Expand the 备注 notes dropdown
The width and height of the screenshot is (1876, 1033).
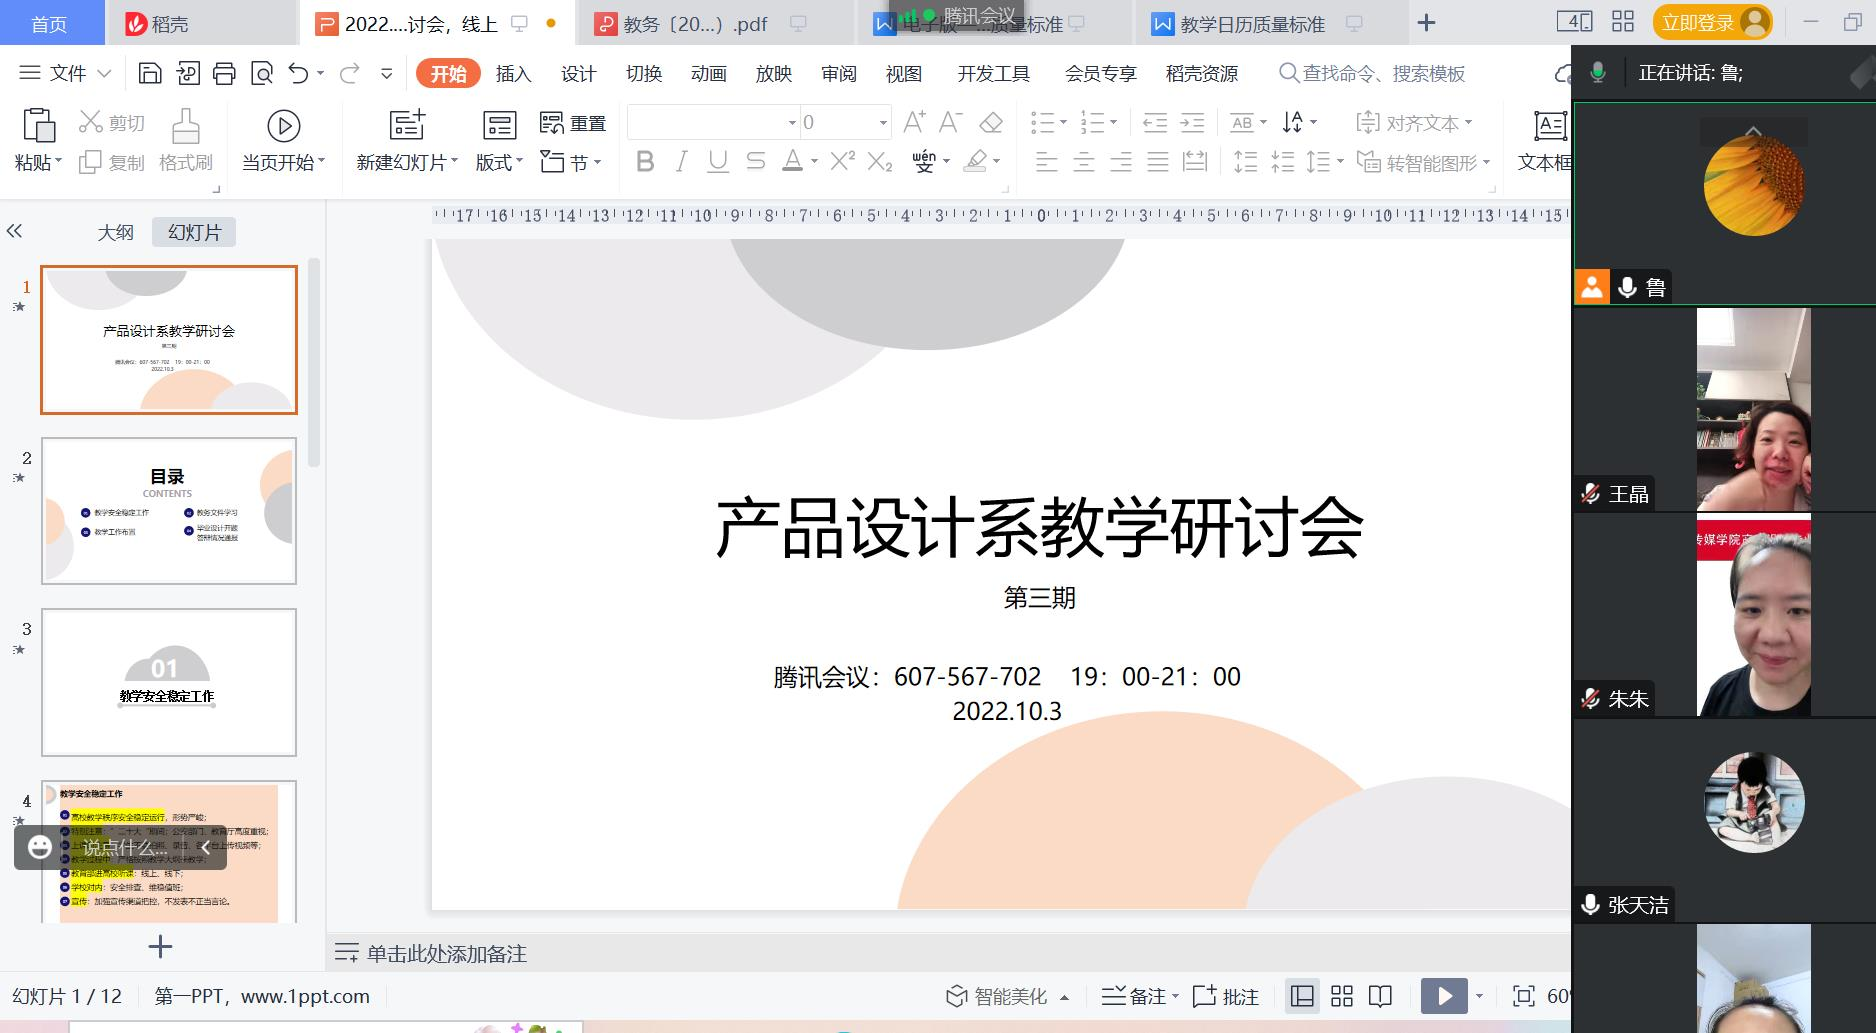(x=1177, y=996)
